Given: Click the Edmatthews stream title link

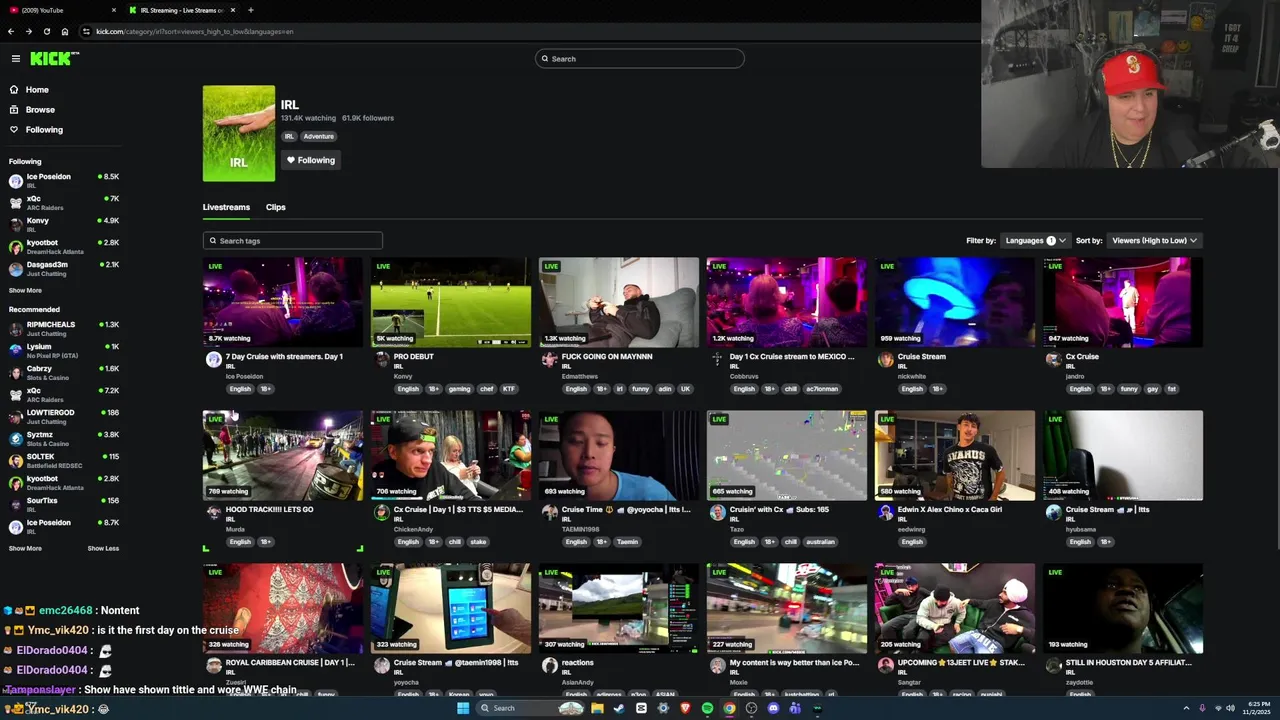Looking at the screenshot, I should point(607,356).
